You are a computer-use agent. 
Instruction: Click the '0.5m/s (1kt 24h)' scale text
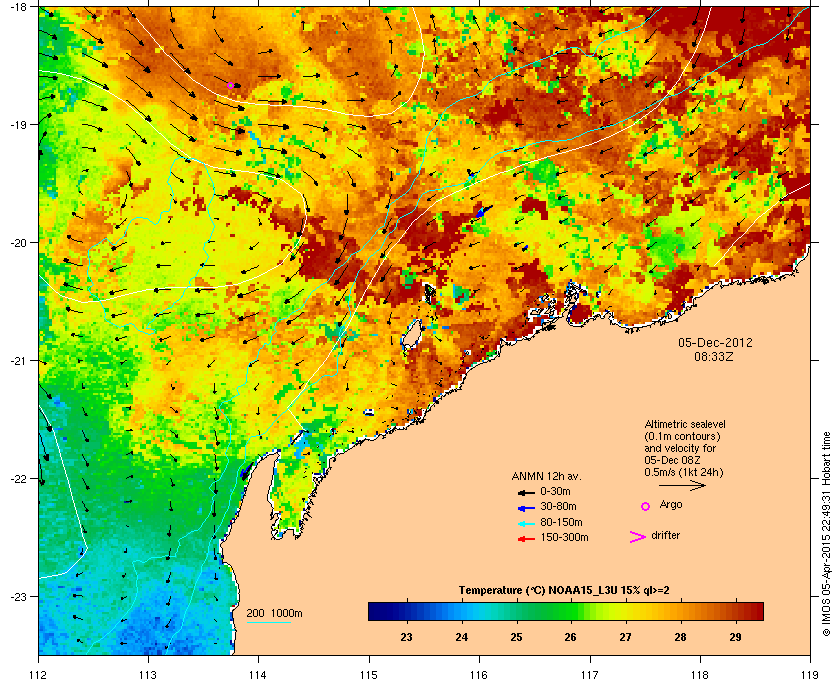684,473
